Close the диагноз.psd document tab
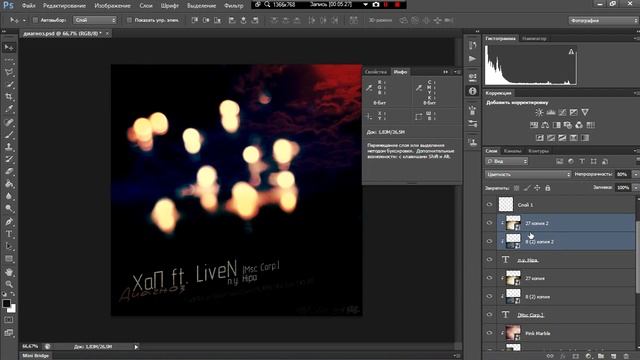Screen dimensions: 640x360 [107, 33]
